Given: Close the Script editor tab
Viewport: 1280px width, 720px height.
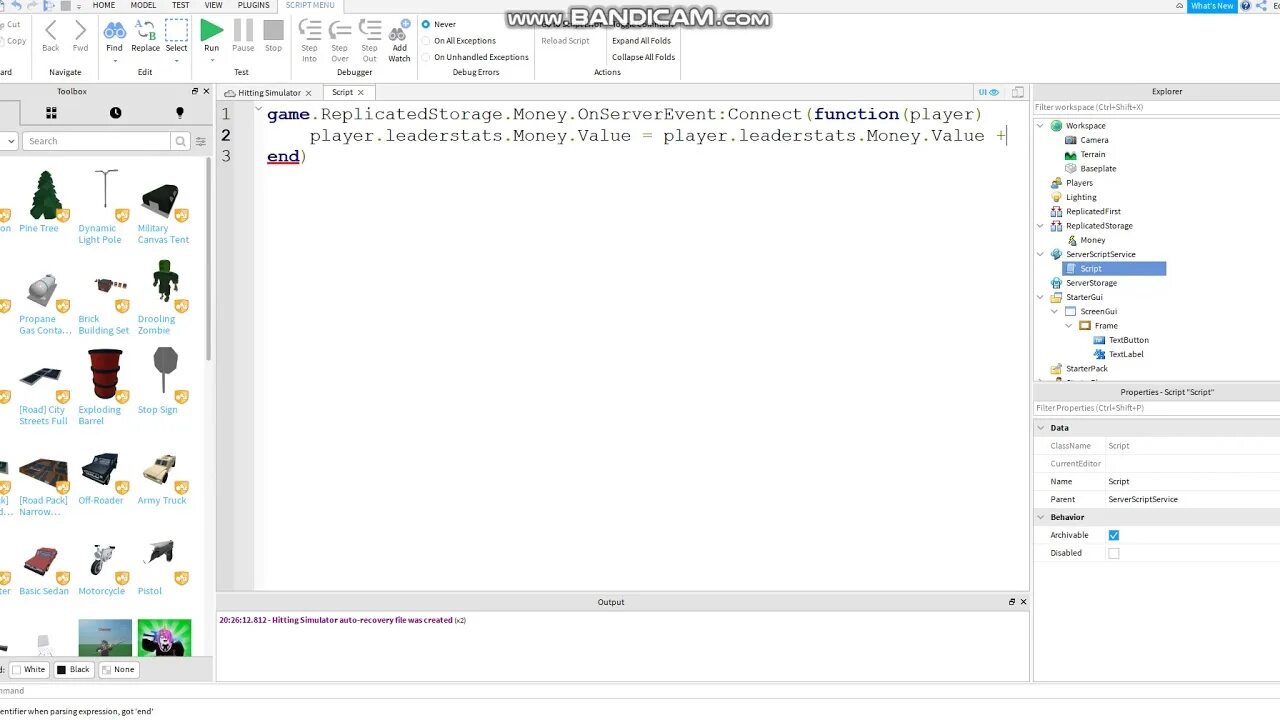Looking at the screenshot, I should click(361, 93).
